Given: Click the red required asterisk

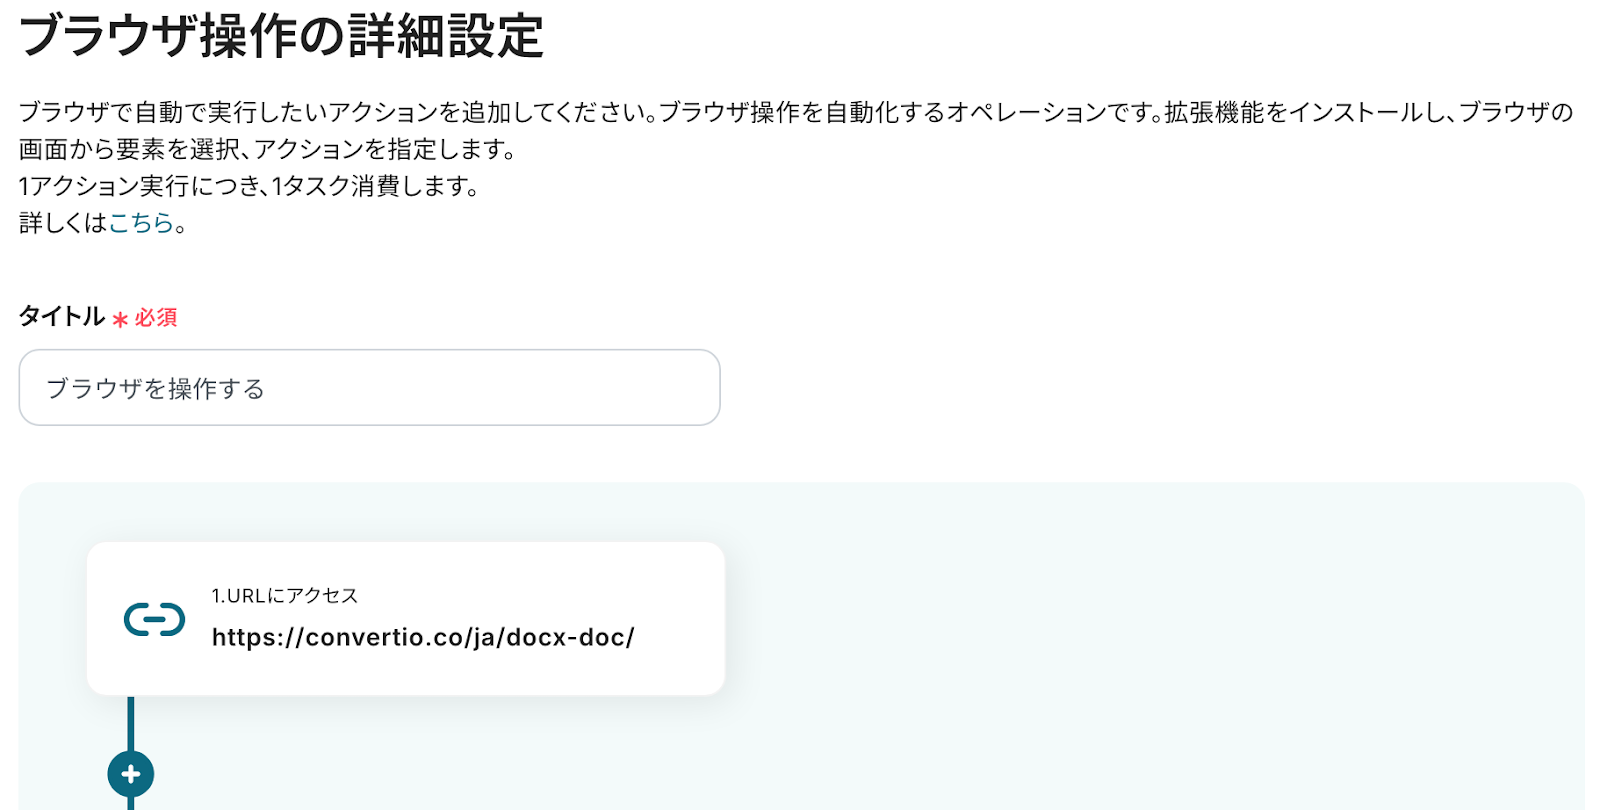Looking at the screenshot, I should [120, 319].
